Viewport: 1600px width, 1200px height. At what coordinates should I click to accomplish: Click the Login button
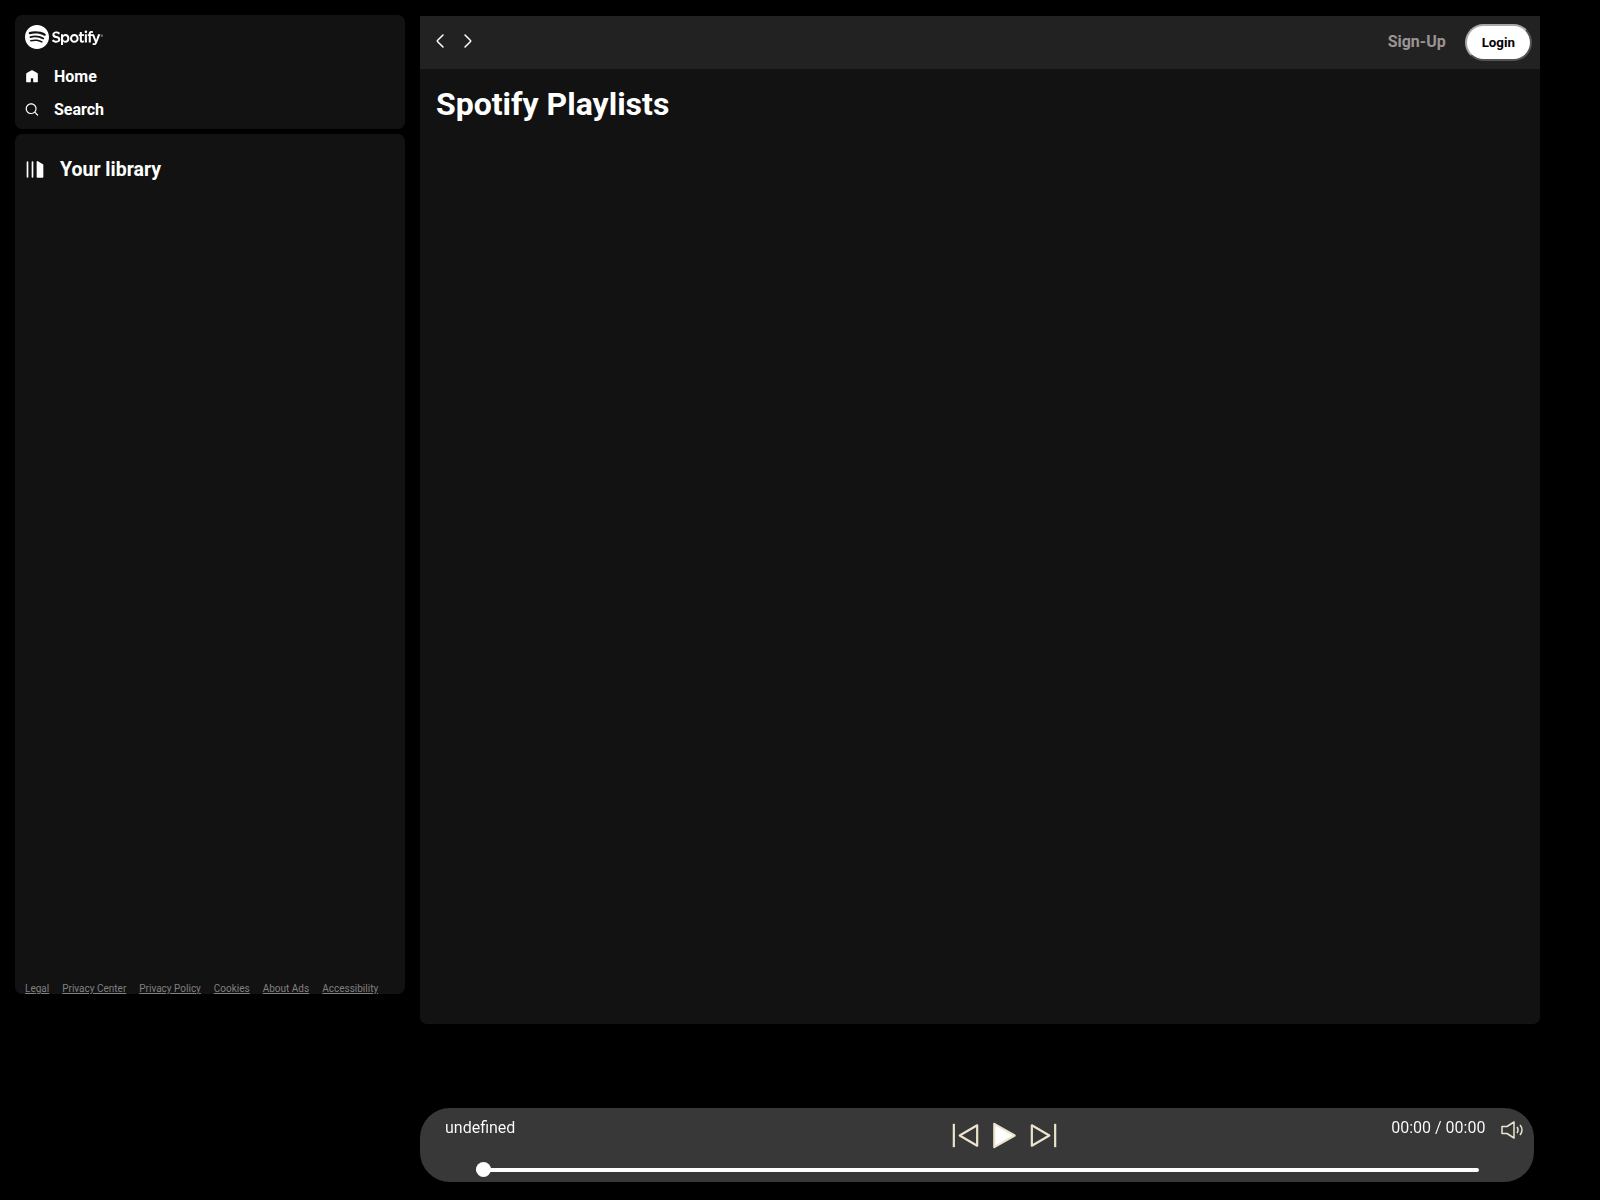tap(1498, 42)
